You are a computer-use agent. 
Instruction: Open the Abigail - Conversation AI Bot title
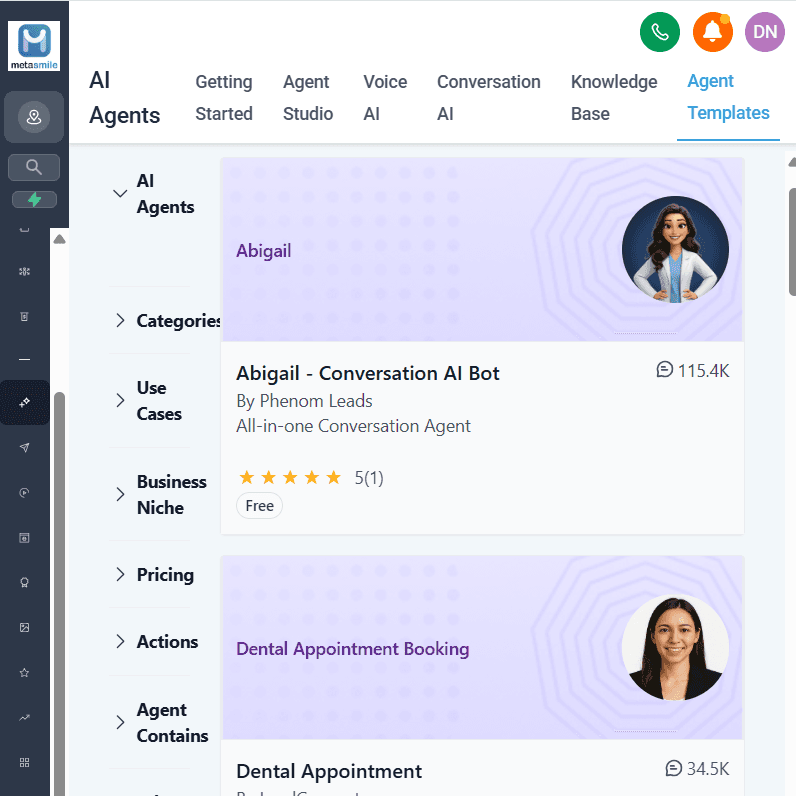pyautogui.click(x=368, y=373)
